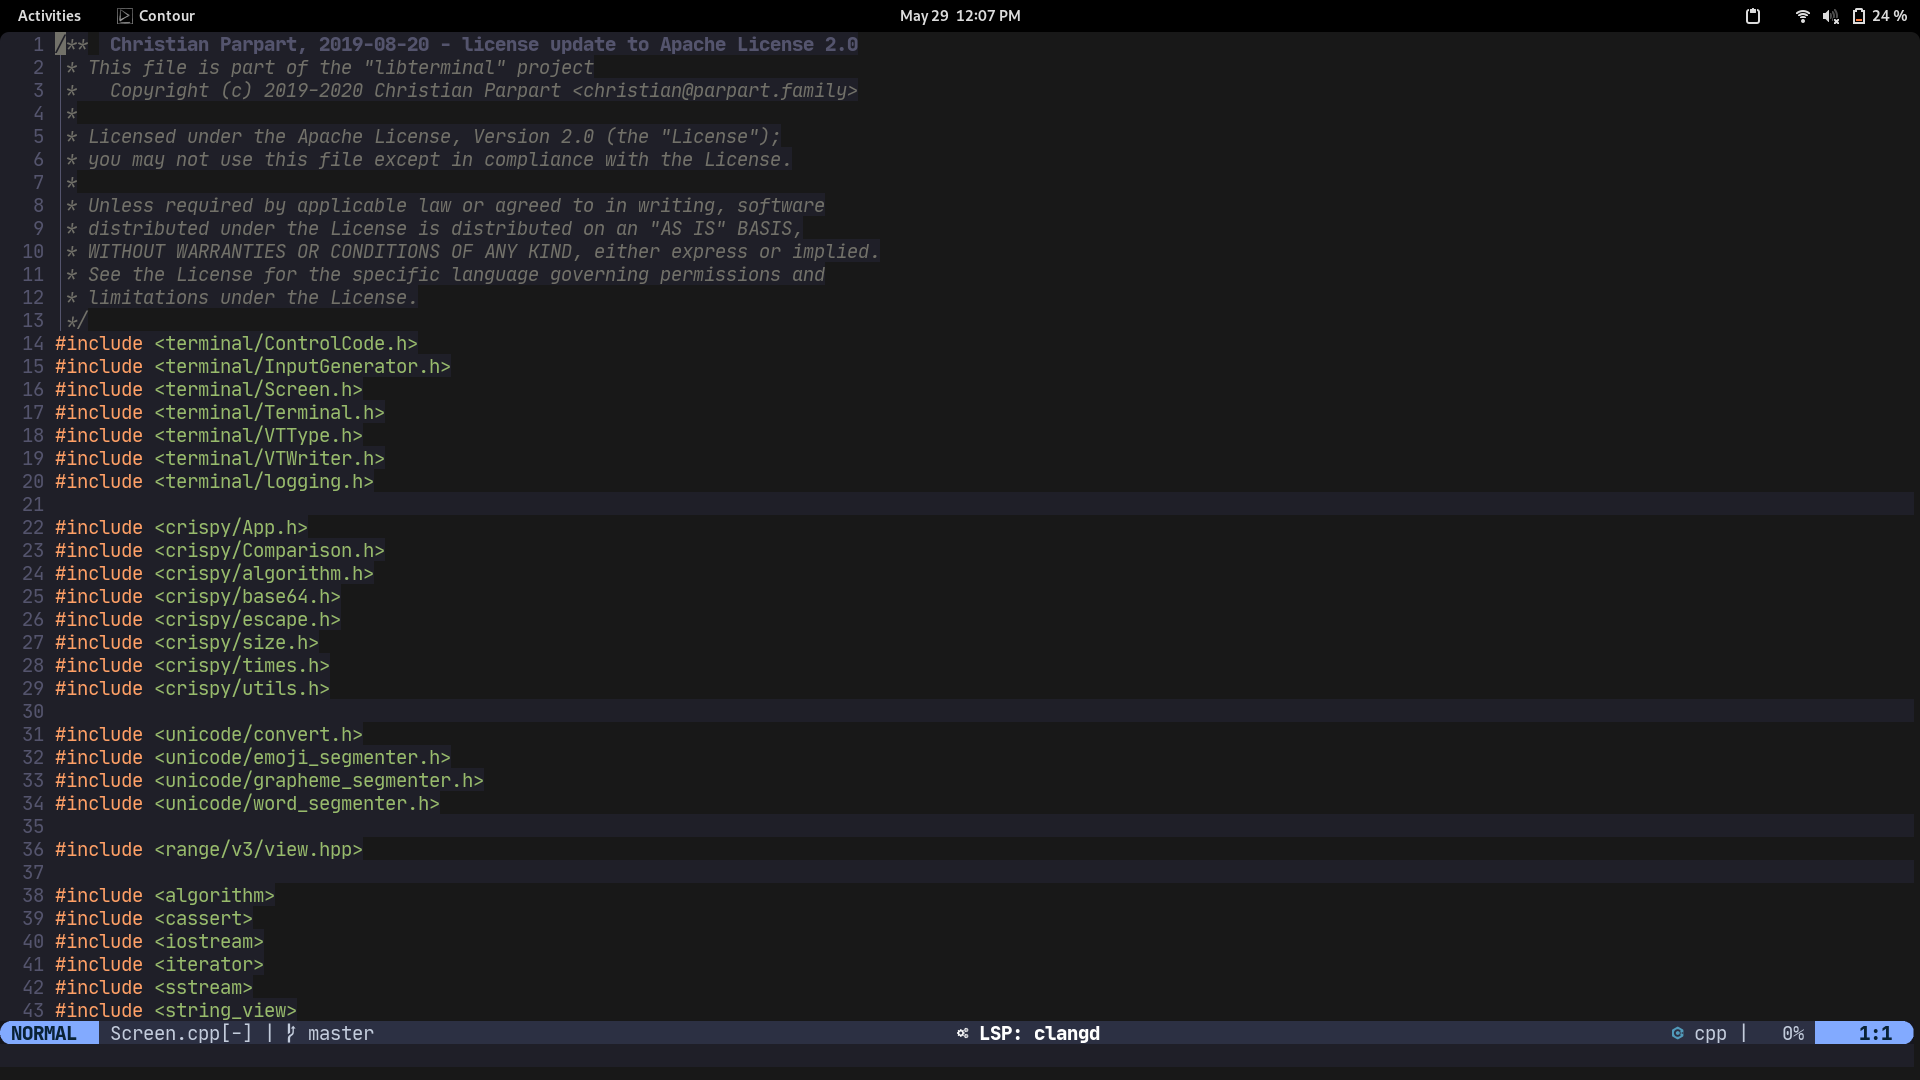Click the crispy/base64.h include line
The width and height of the screenshot is (1920, 1080).
click(198, 597)
